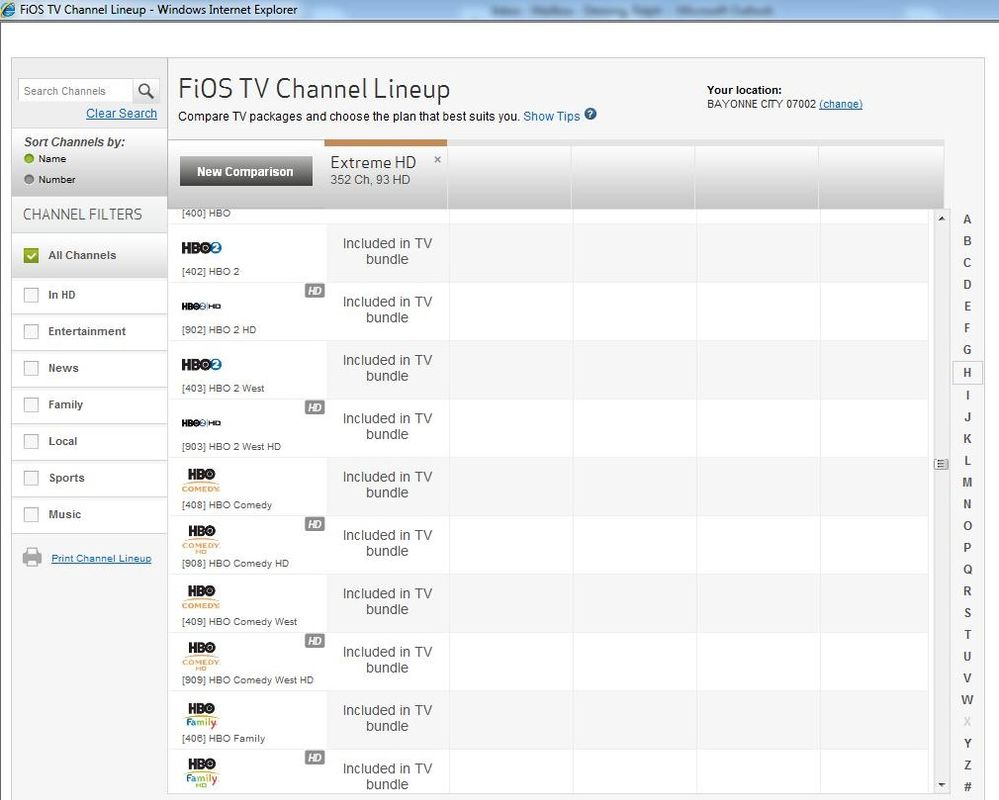Screen dimensions: 999x800
Task: Jump to channels starting with A
Action: coord(967,219)
